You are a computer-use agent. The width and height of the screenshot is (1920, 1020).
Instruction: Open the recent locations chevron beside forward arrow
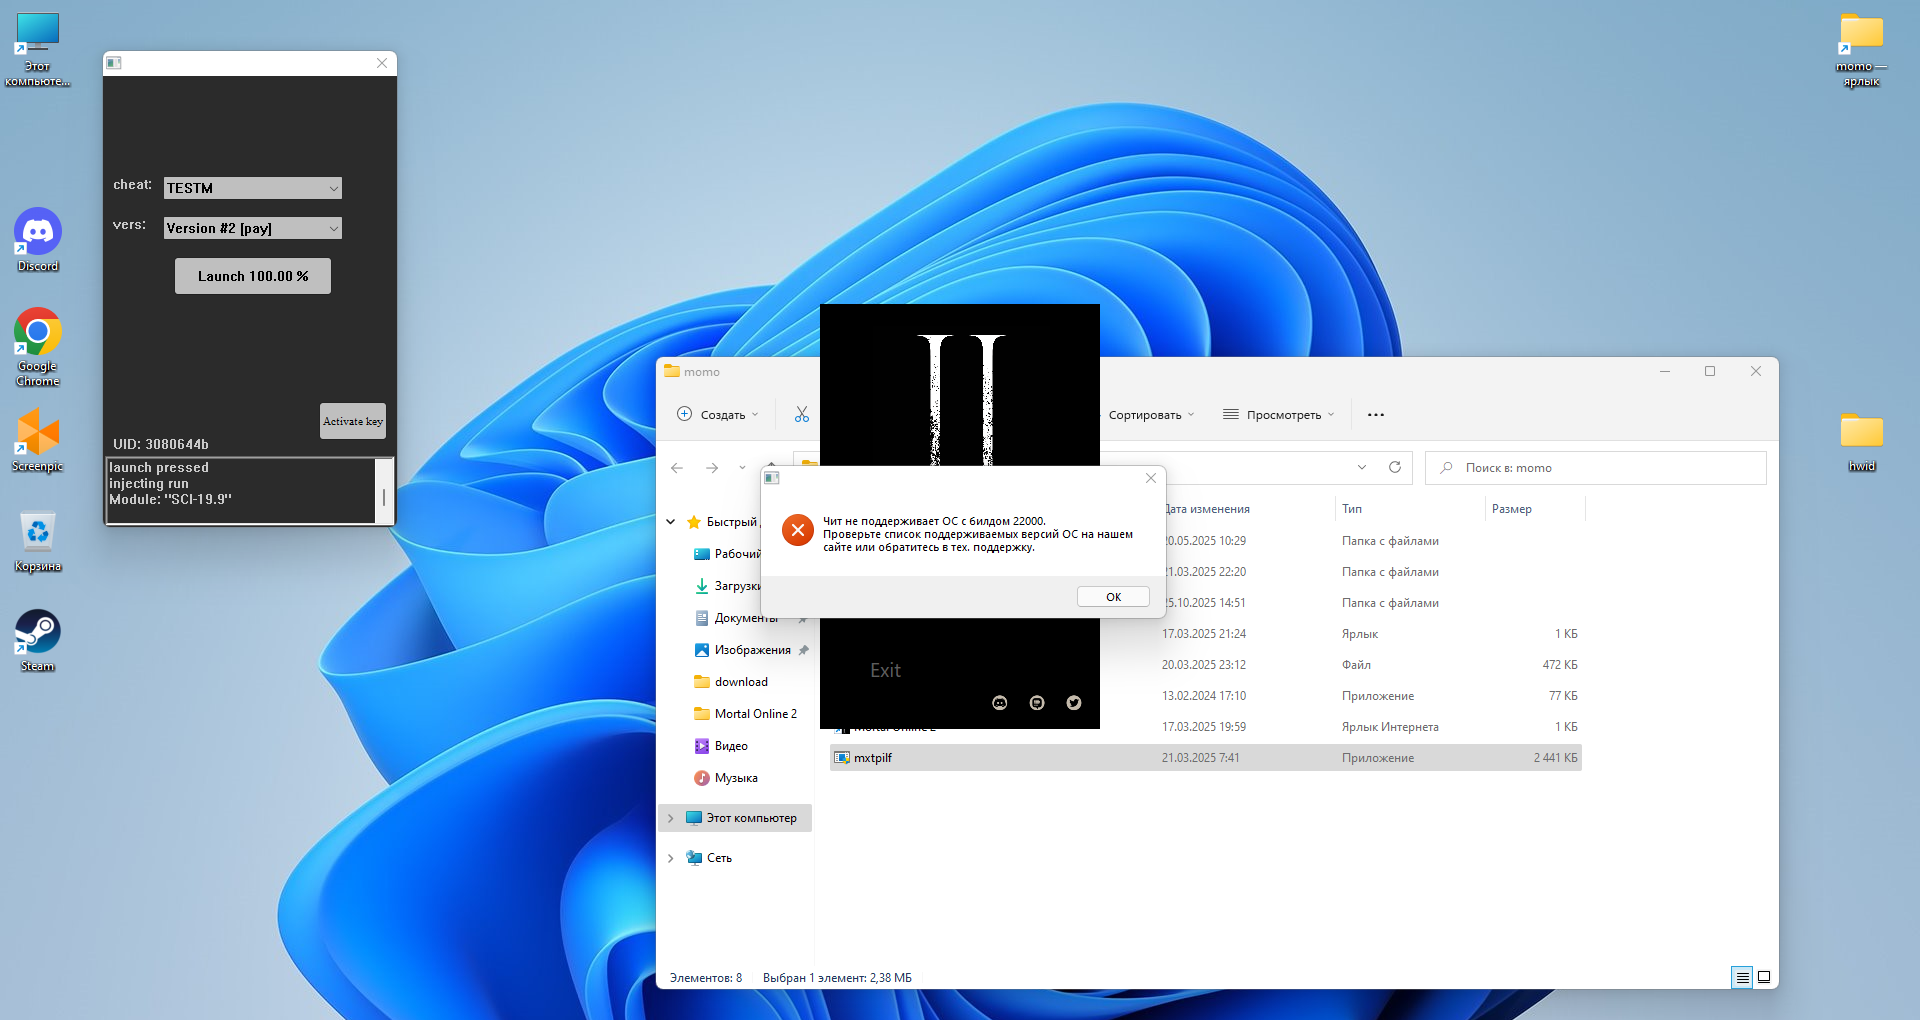pos(742,468)
